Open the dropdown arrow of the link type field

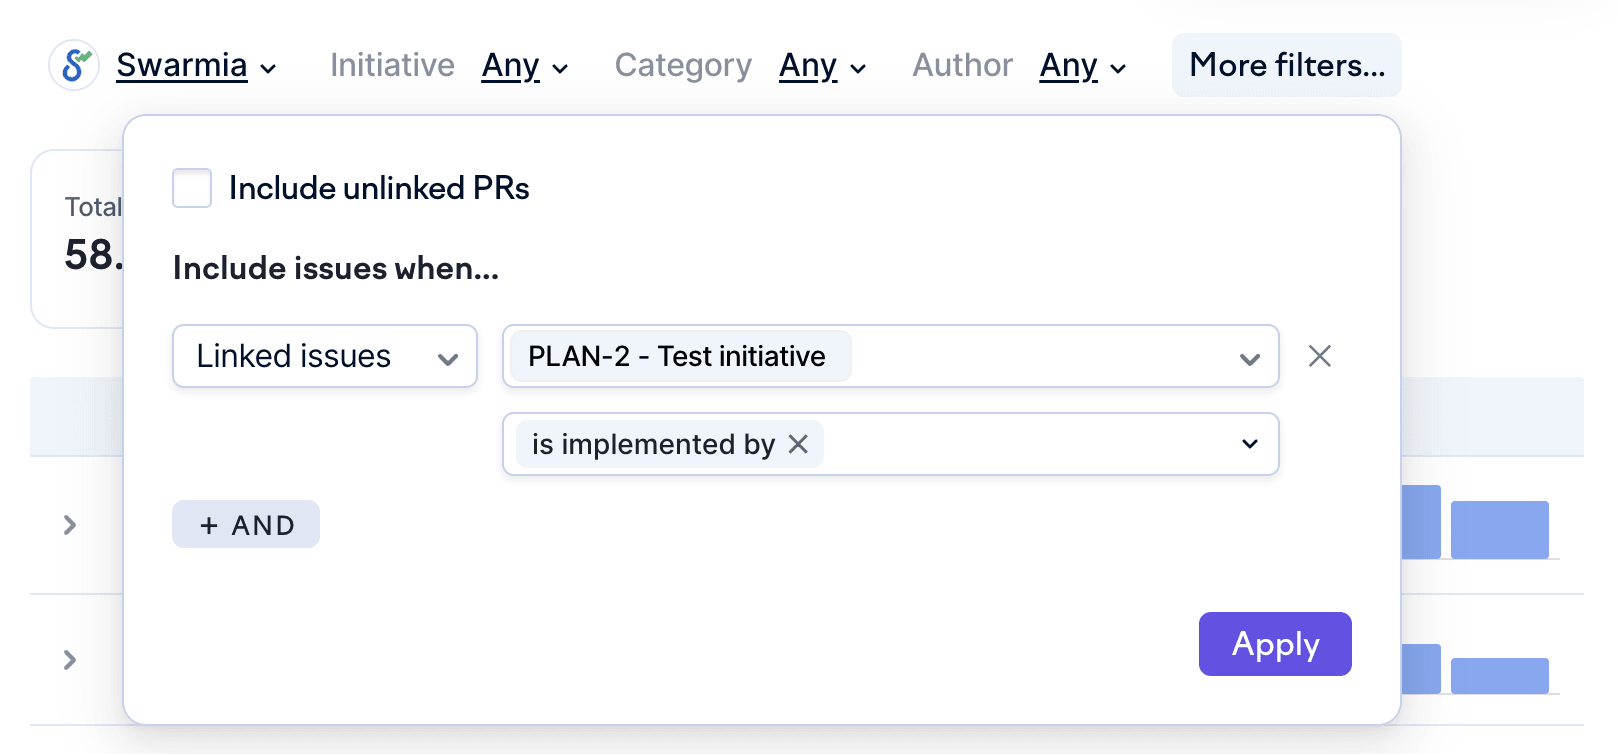tap(1249, 444)
